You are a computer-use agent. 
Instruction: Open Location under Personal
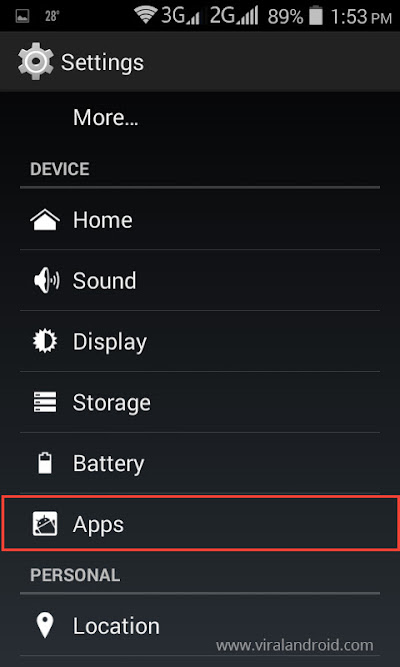pyautogui.click(x=200, y=626)
